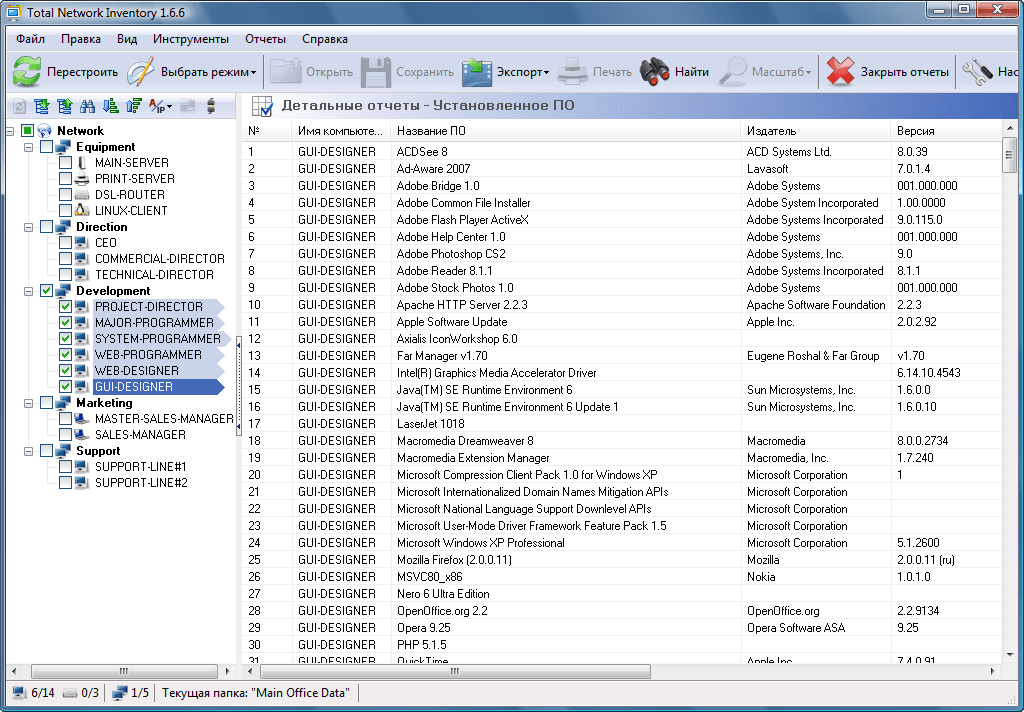This screenshot has width=1024, height=712.
Task: Click the wrench settings icon at toolbar end
Action: tap(977, 71)
